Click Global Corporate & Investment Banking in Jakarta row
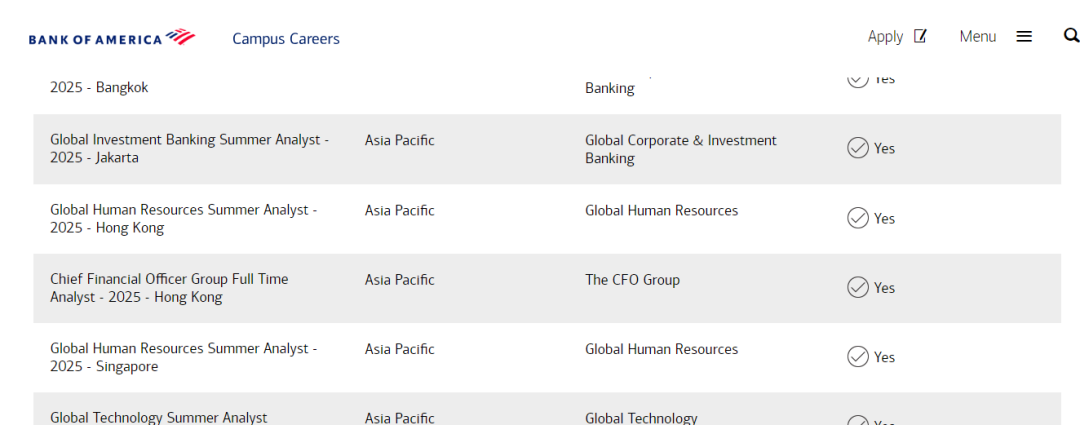Viewport: 1080px width, 425px height. 681,149
